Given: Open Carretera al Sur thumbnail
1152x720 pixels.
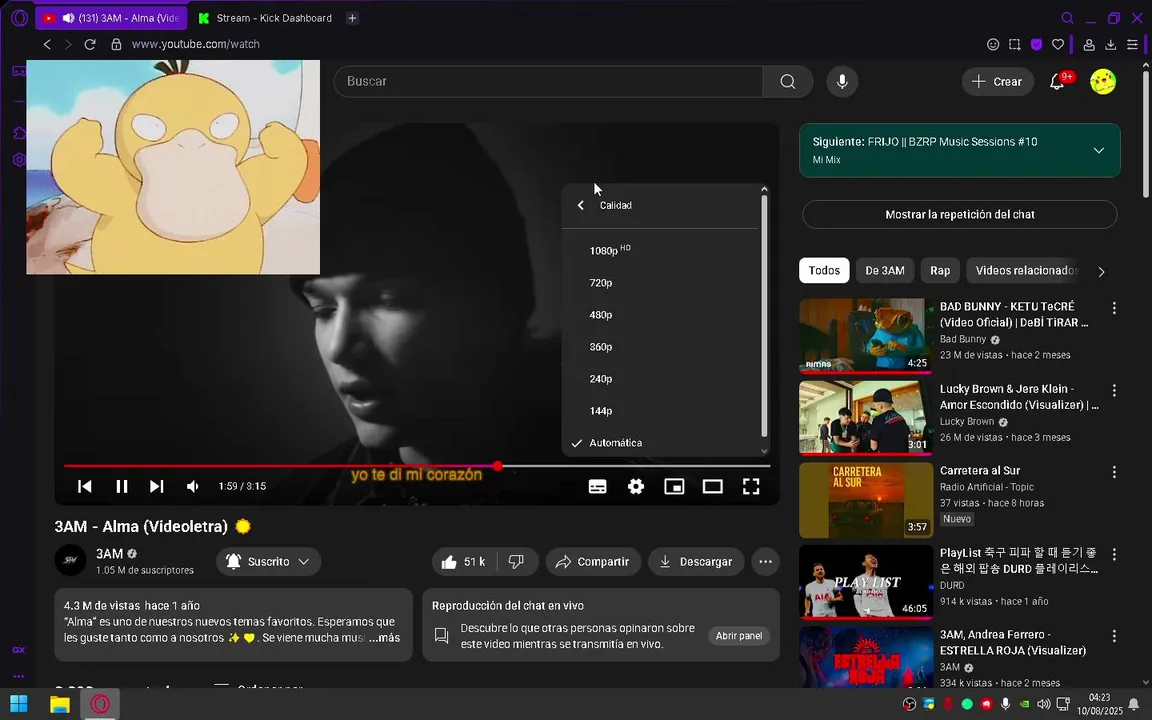Looking at the screenshot, I should click(865, 500).
